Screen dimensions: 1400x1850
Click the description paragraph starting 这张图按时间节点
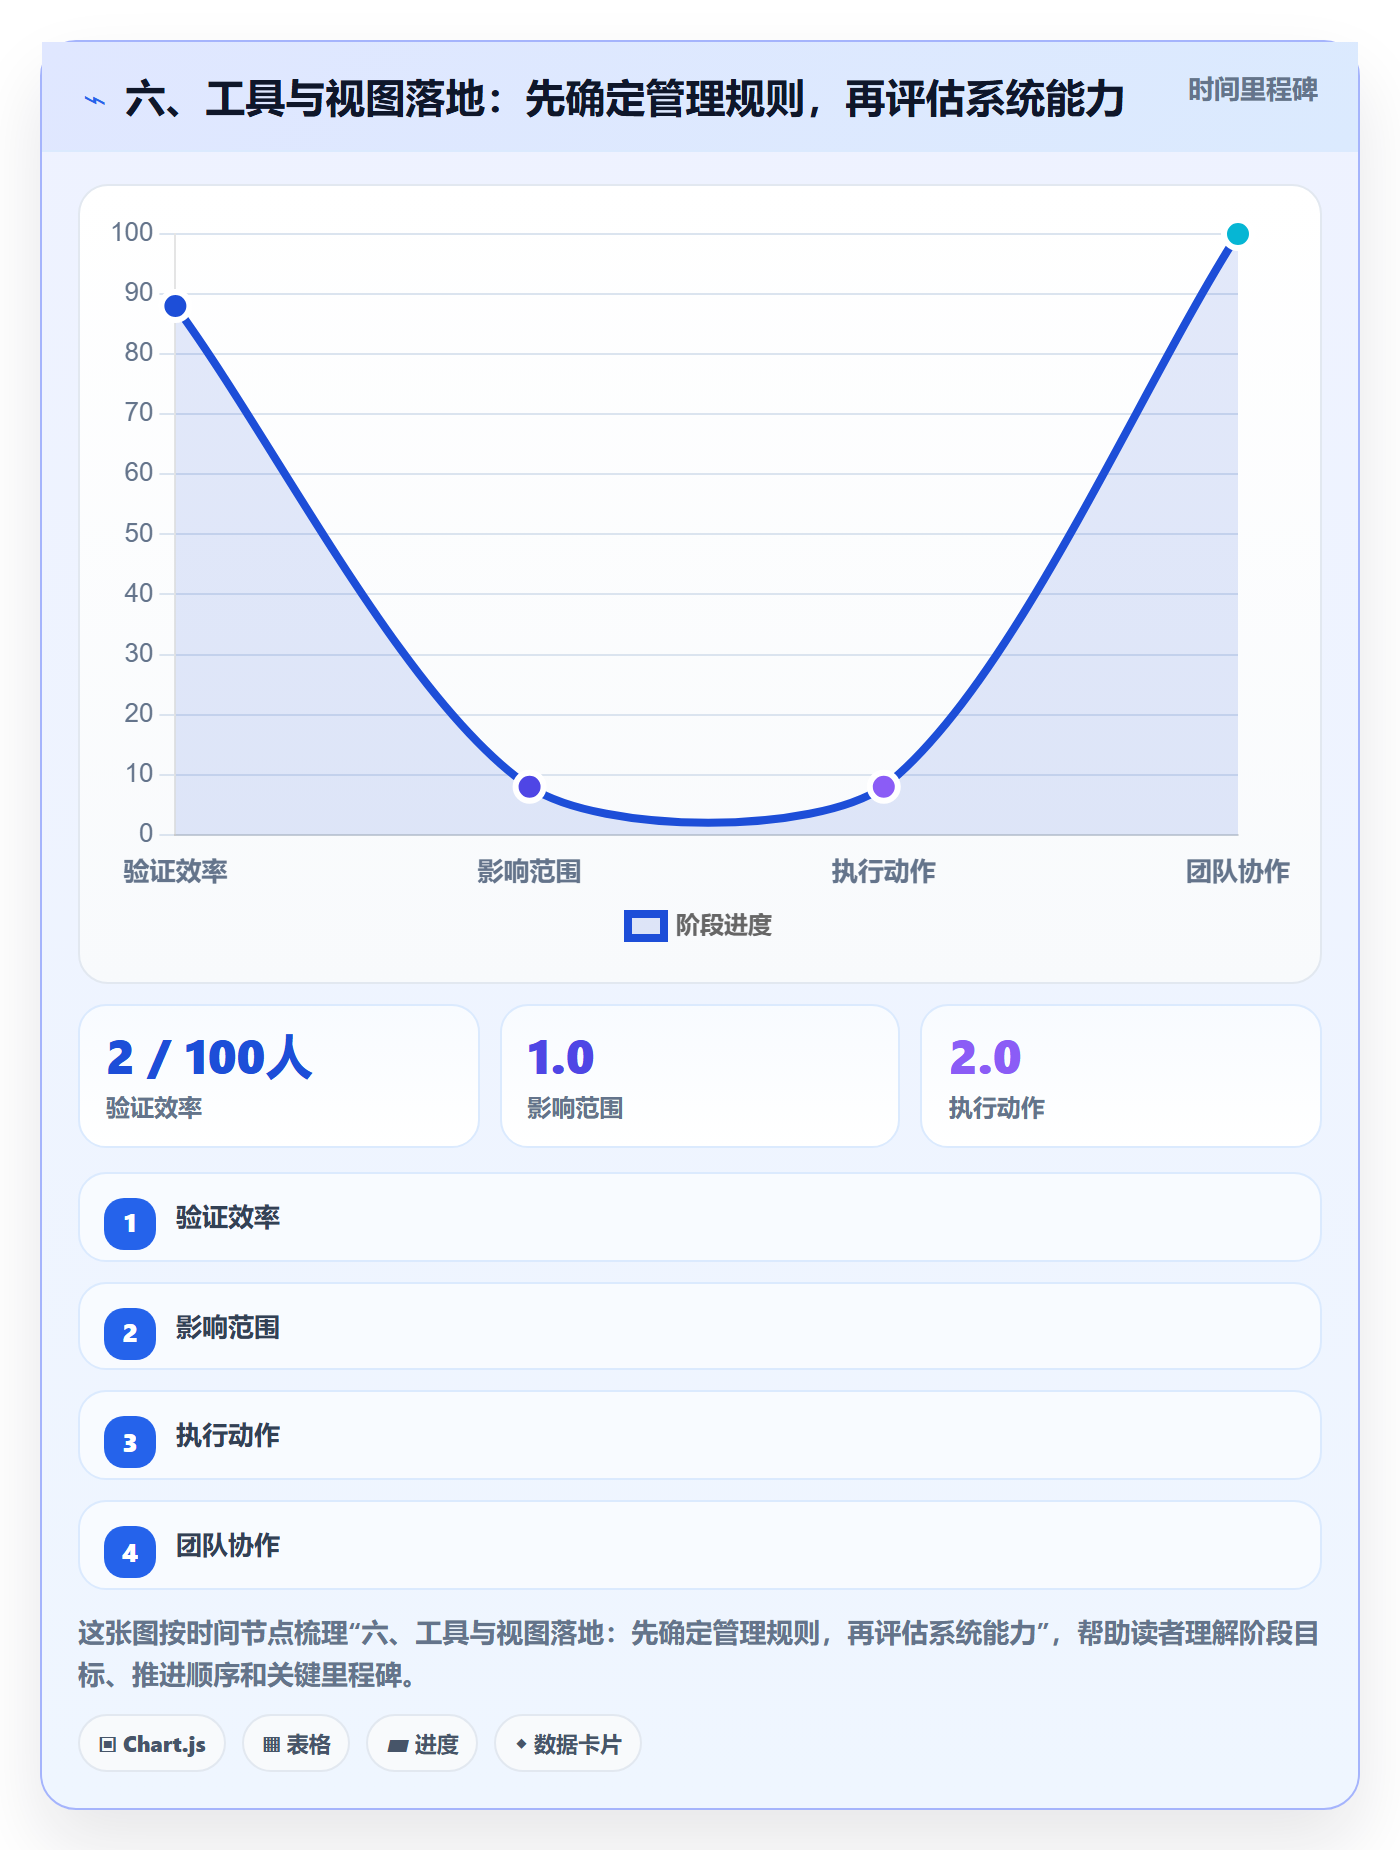pos(699,1654)
